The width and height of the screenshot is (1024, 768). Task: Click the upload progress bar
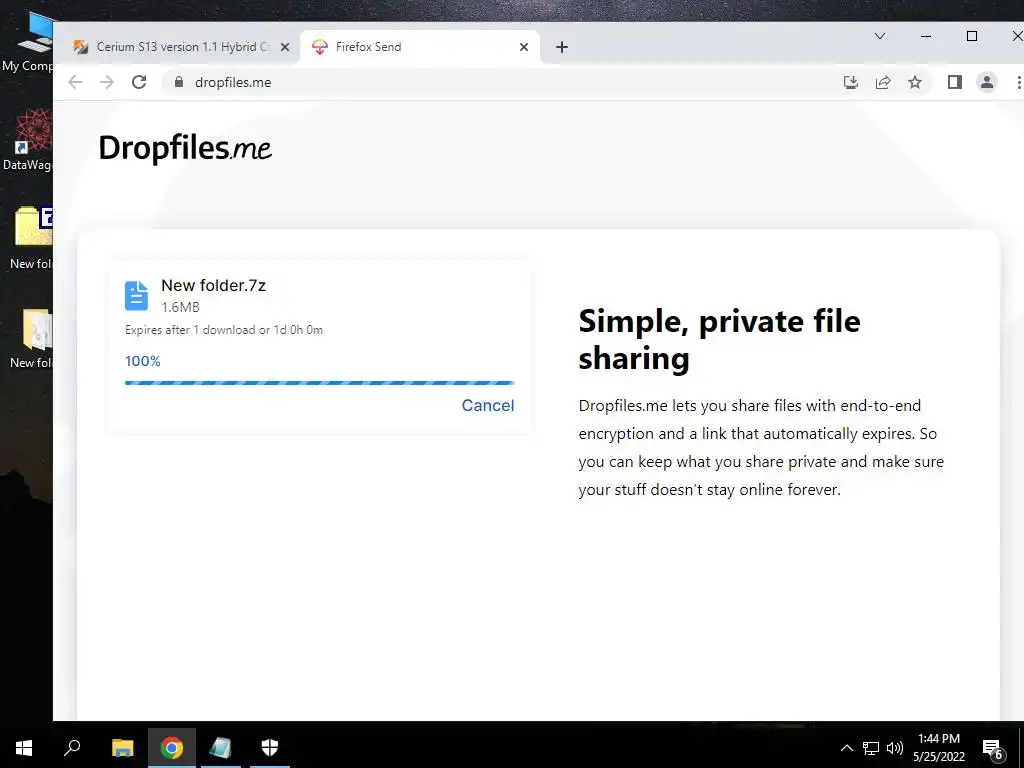[319, 383]
